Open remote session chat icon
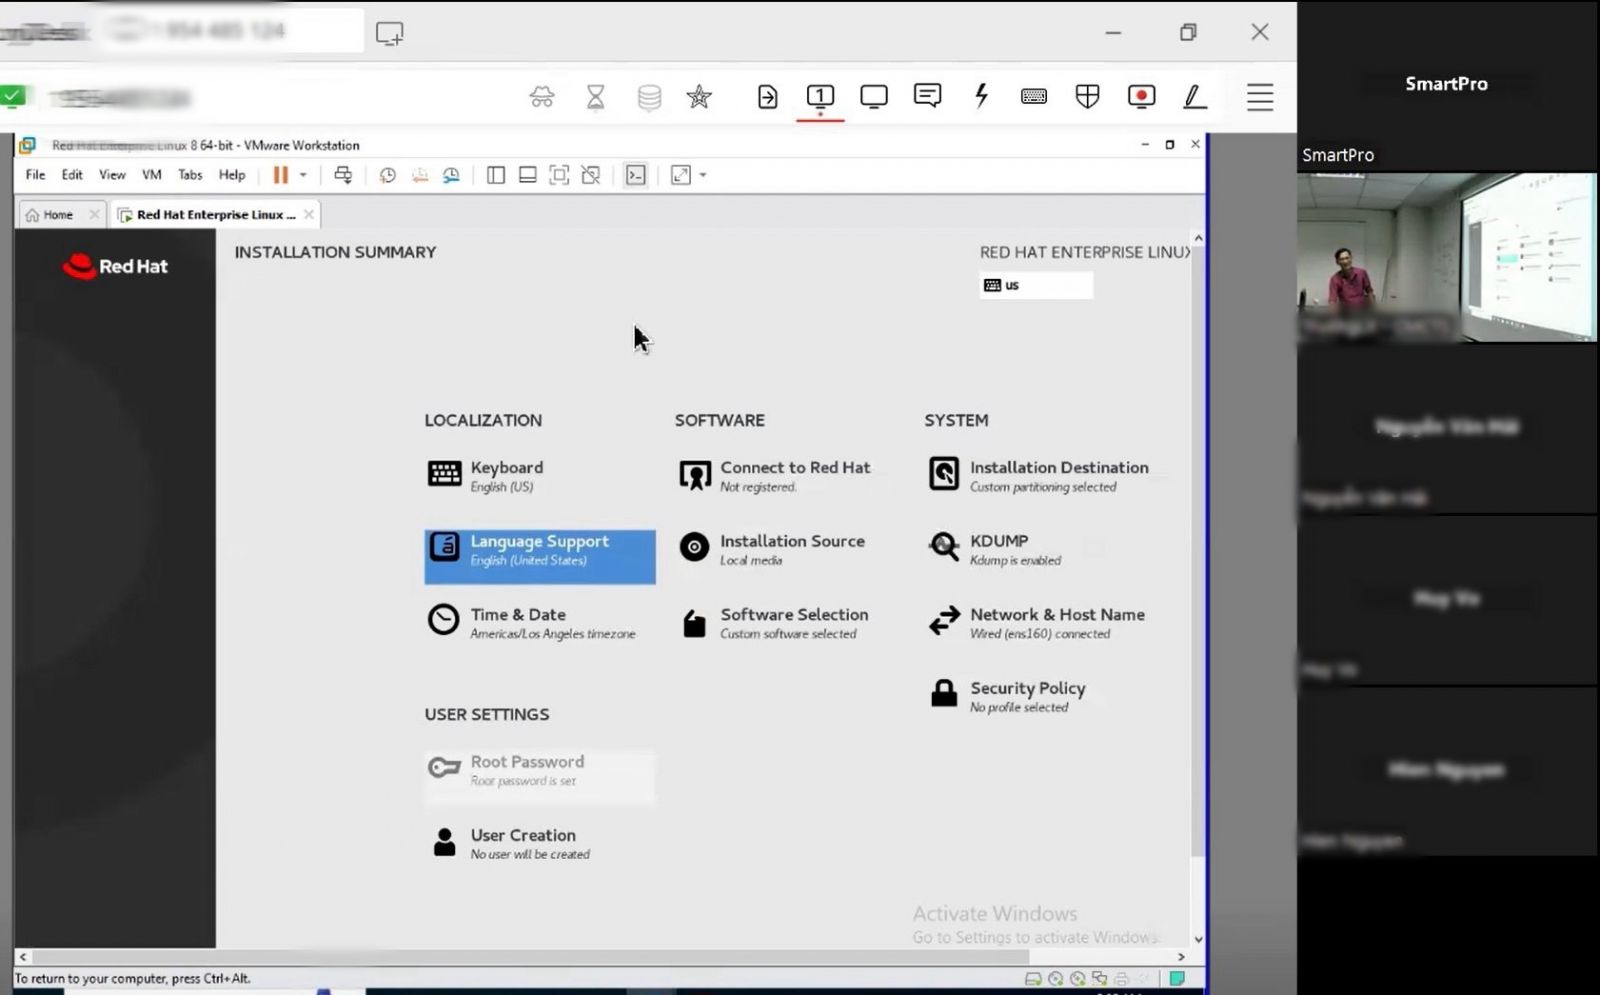This screenshot has width=1600, height=995. pyautogui.click(x=927, y=96)
